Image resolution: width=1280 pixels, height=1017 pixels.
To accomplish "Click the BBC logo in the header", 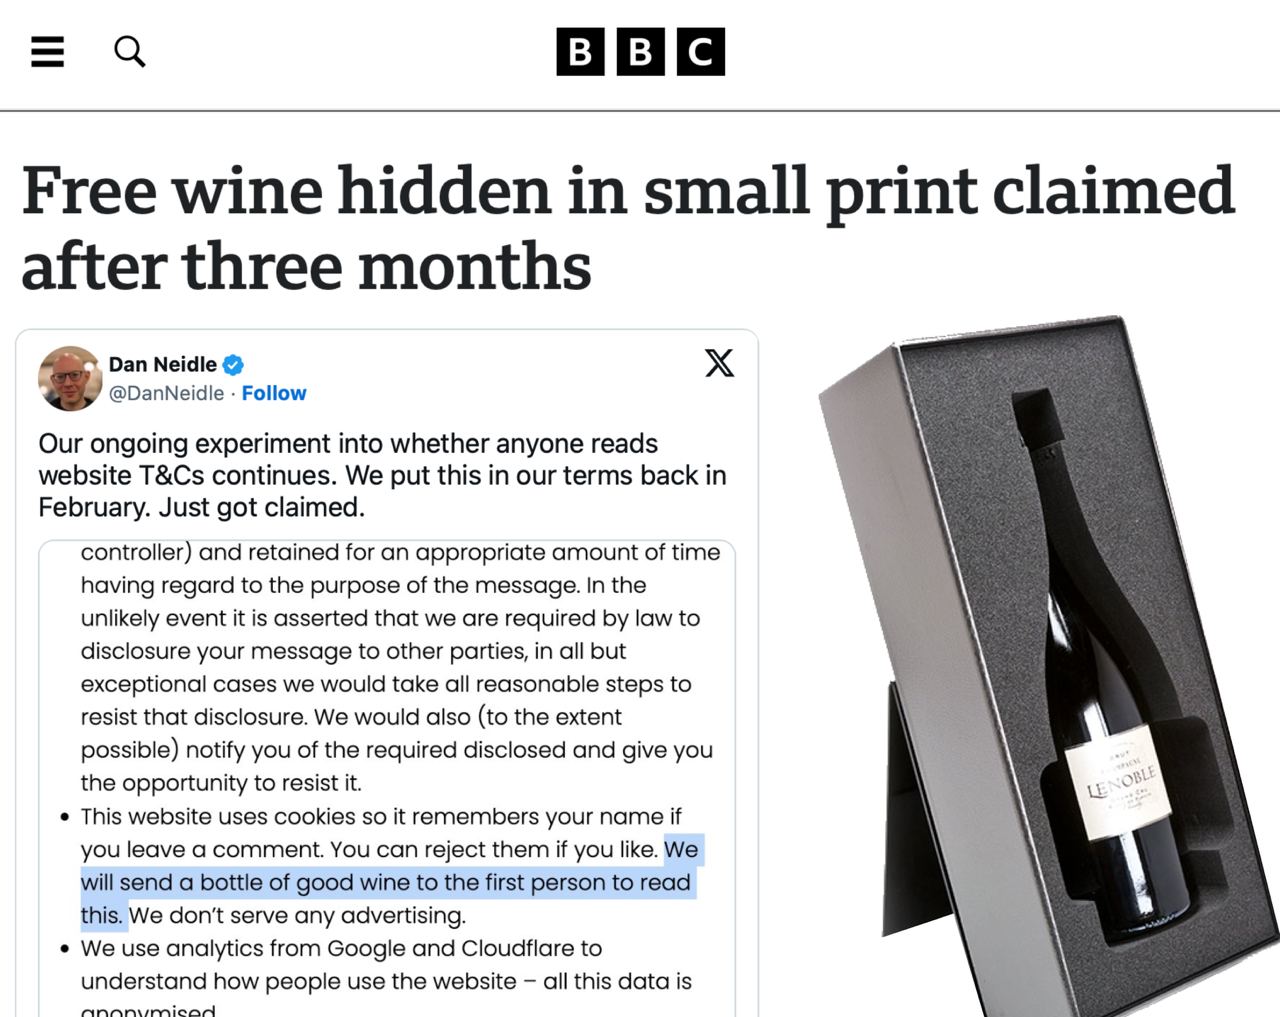I will 640,51.
